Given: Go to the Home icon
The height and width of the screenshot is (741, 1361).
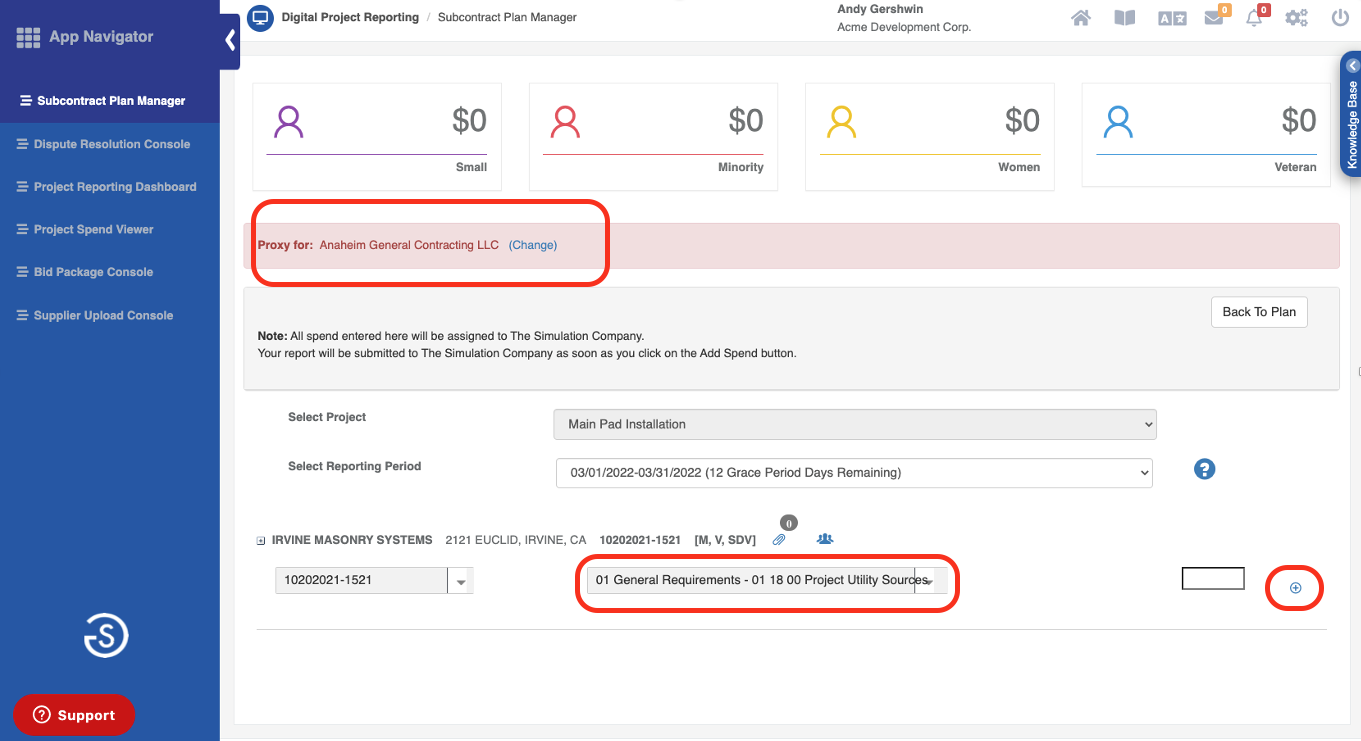Looking at the screenshot, I should pyautogui.click(x=1081, y=18).
